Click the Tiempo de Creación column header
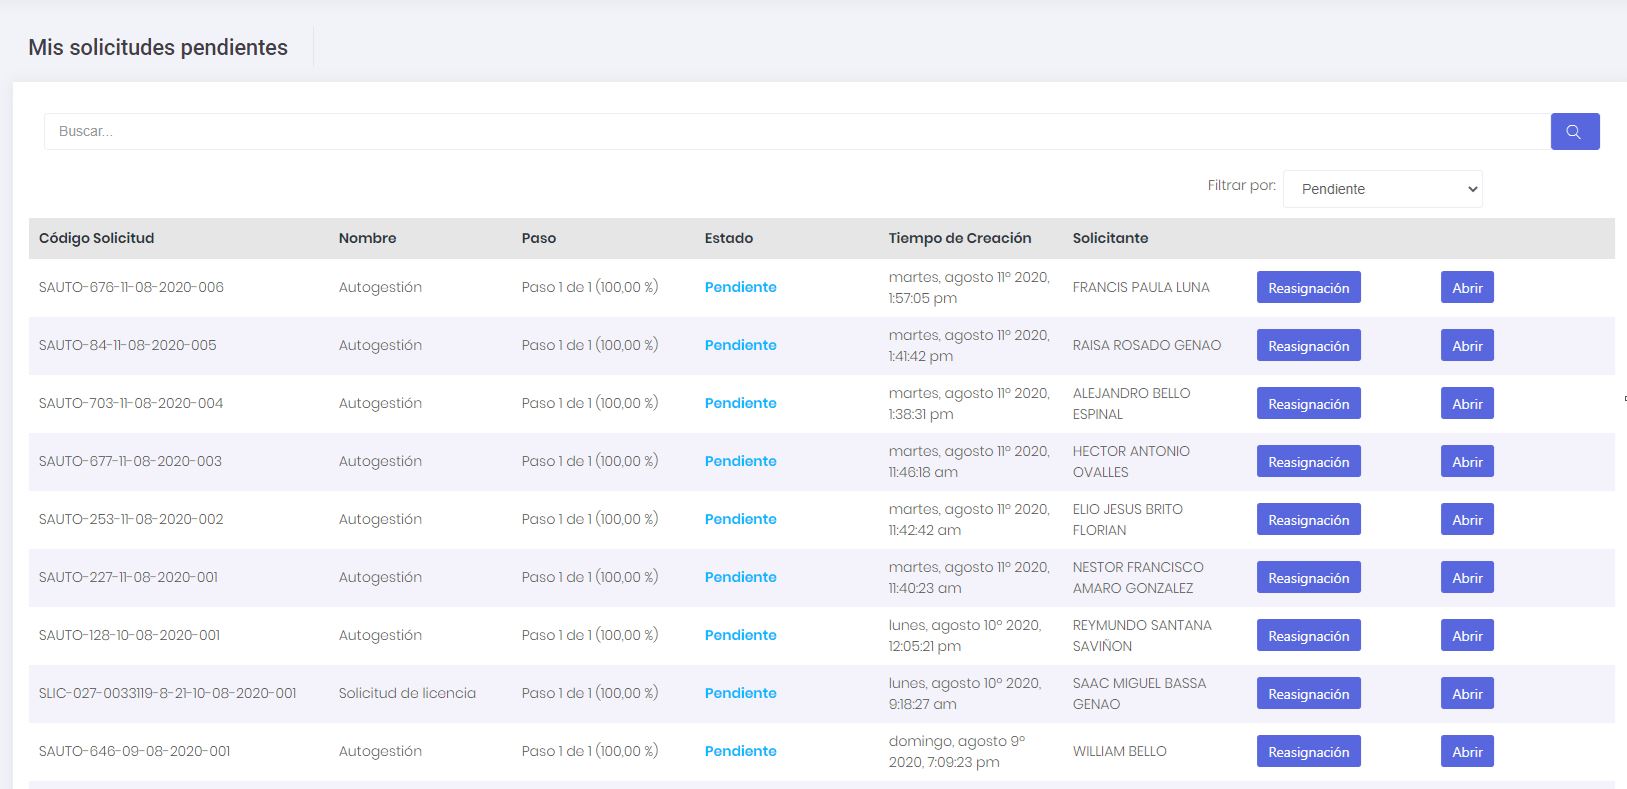 click(959, 239)
